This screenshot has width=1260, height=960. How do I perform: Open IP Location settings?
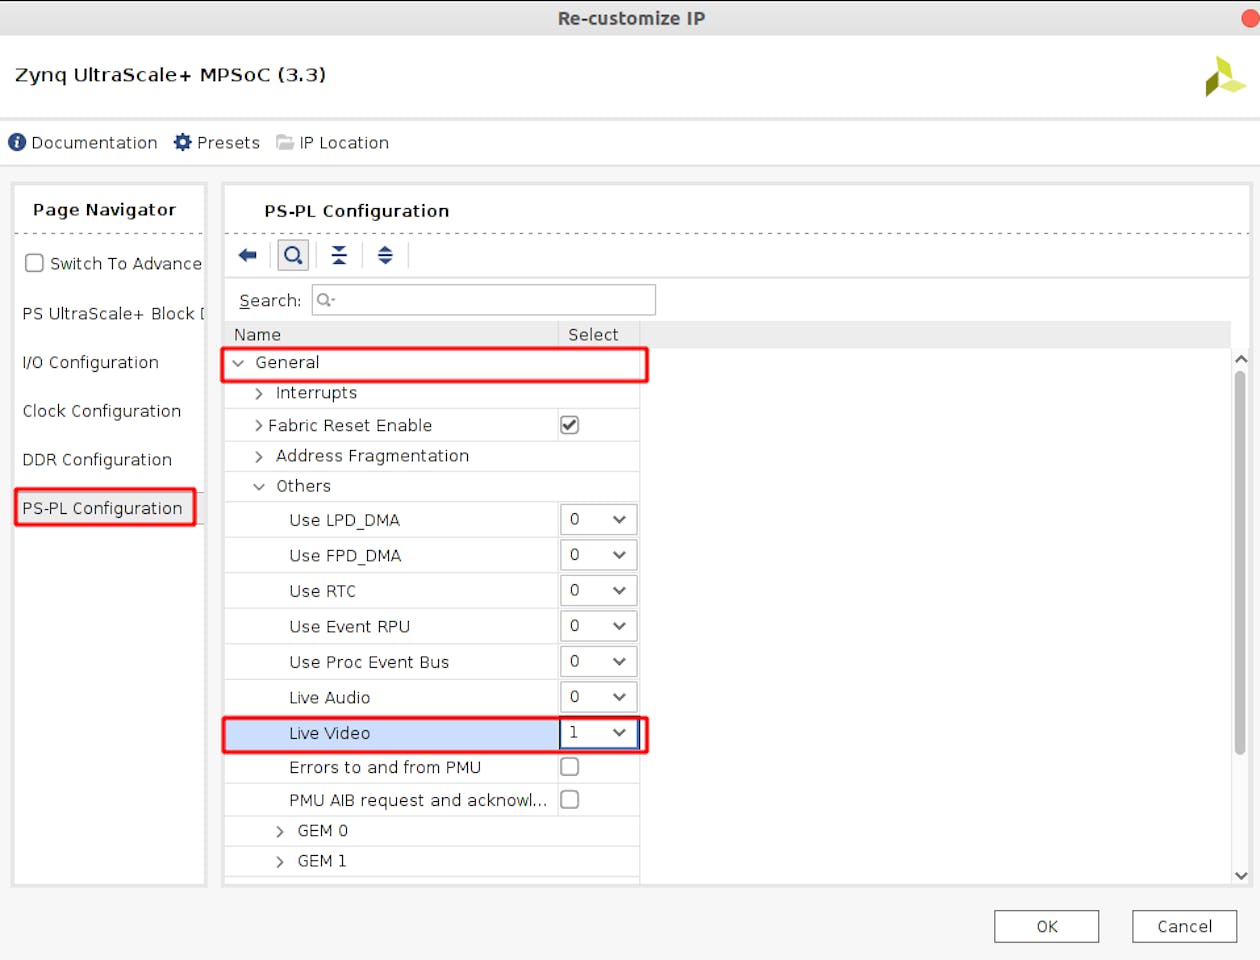click(344, 143)
